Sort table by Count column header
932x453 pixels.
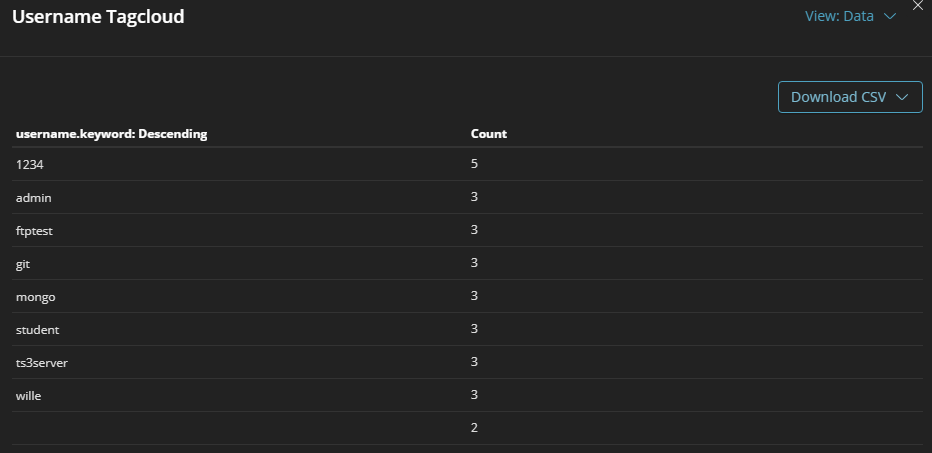489,134
